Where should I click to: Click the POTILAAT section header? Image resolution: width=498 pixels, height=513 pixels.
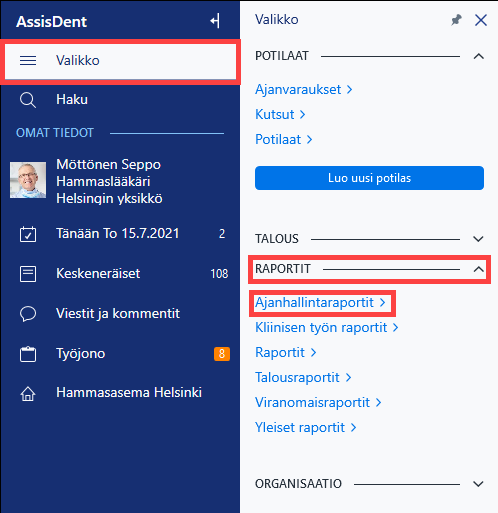tap(369, 56)
